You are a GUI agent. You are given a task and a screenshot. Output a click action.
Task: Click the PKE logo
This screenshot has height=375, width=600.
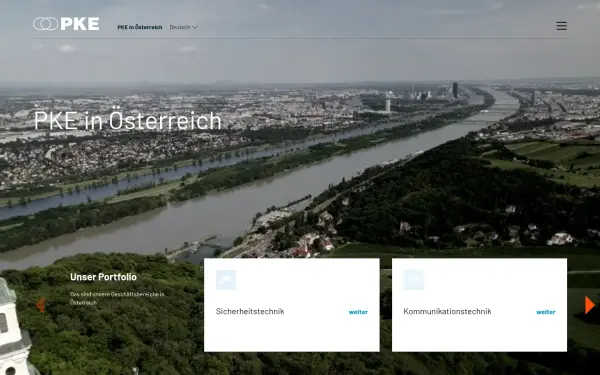pos(66,24)
